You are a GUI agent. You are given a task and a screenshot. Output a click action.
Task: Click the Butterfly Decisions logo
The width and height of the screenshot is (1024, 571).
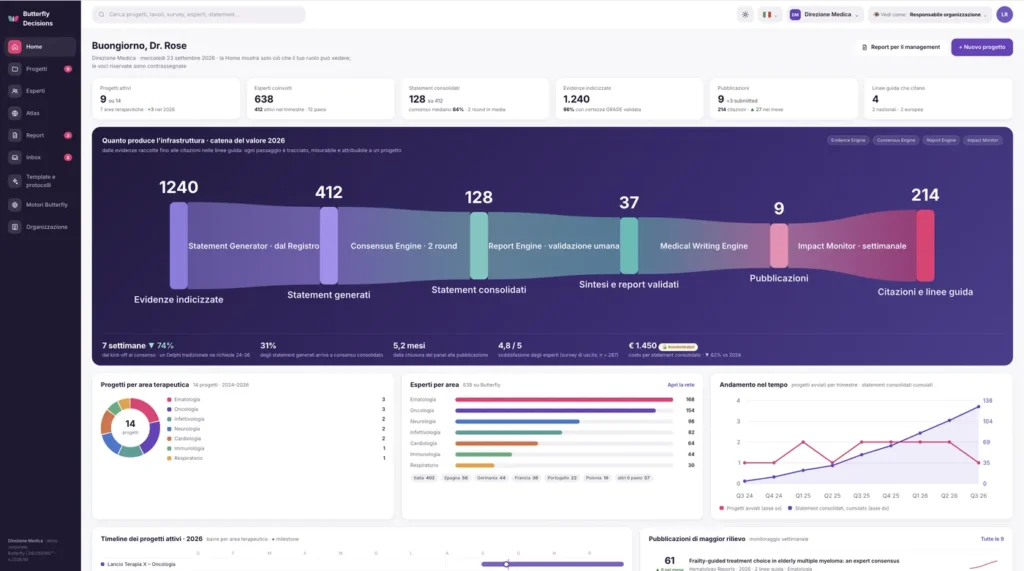coord(13,18)
